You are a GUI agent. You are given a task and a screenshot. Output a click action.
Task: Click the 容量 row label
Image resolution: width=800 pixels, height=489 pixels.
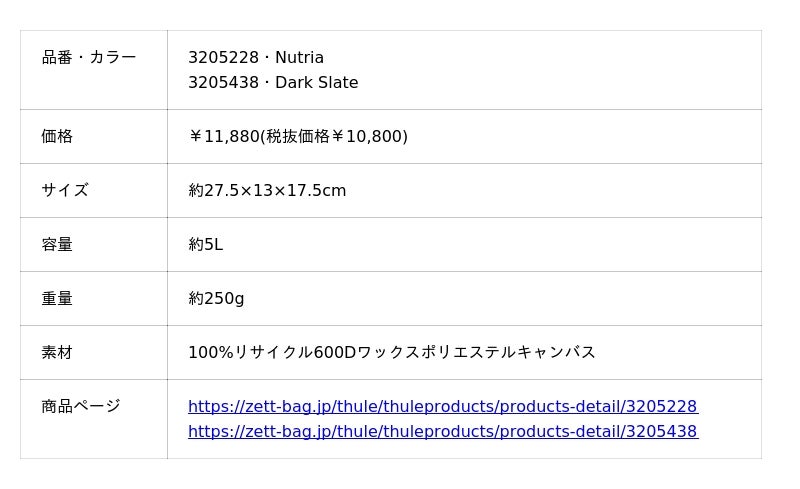(57, 244)
